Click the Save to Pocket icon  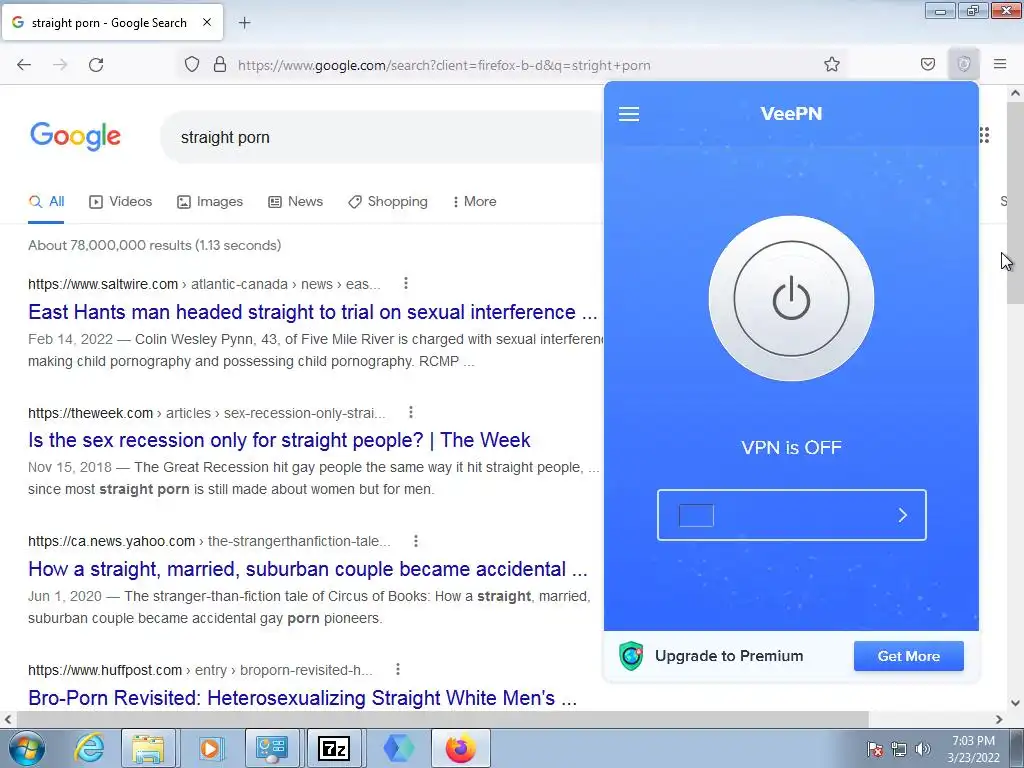coord(927,64)
